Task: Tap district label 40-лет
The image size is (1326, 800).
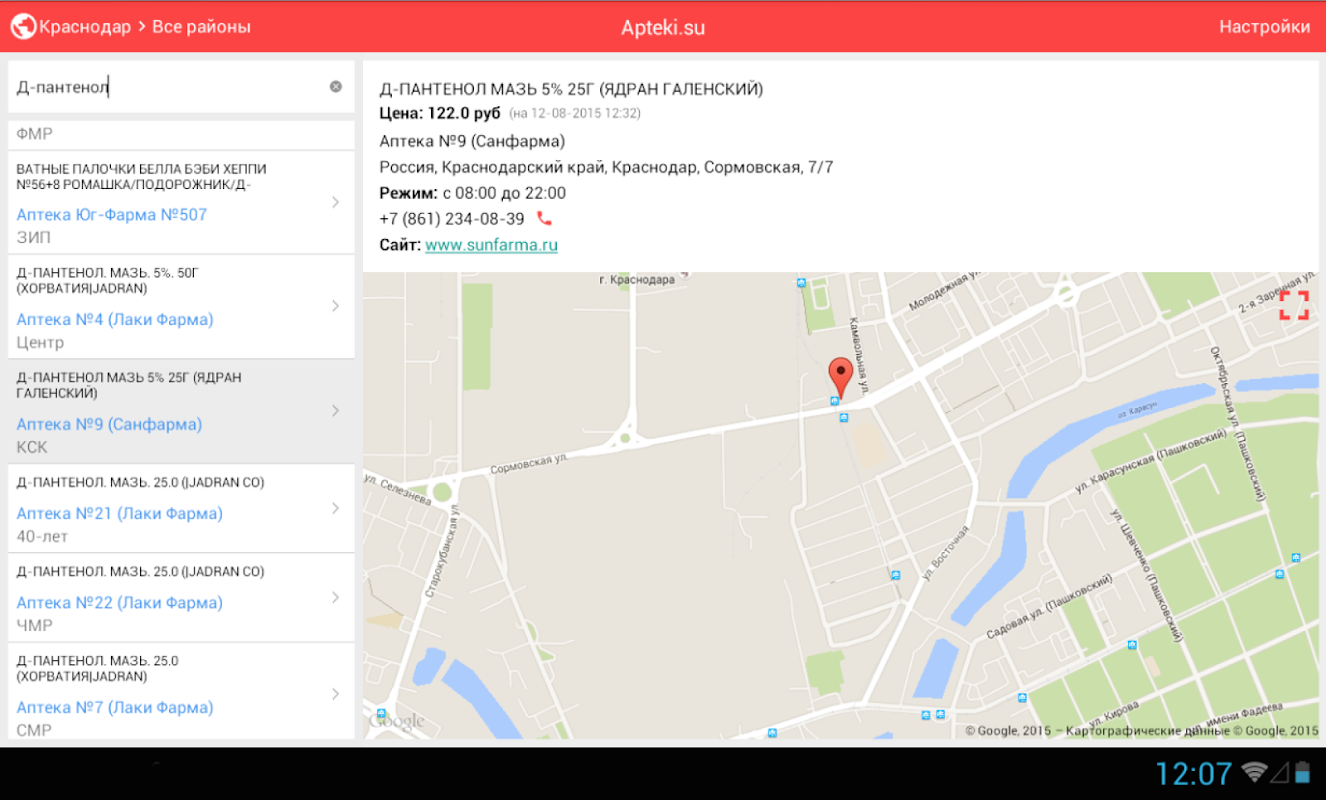Action: 42,537
